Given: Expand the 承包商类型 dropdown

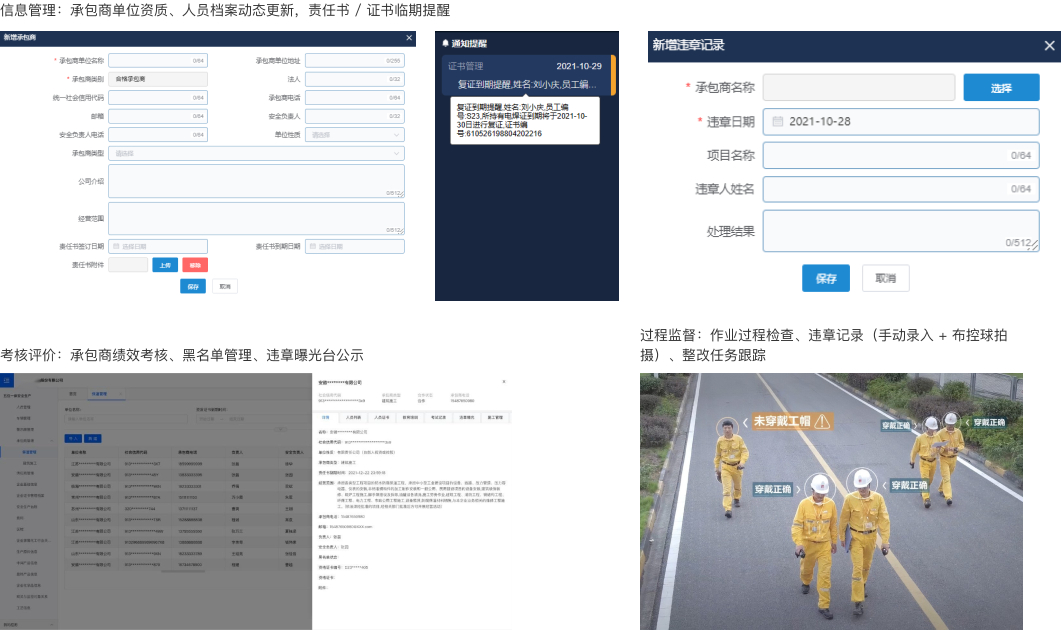Looking at the screenshot, I should pyautogui.click(x=256, y=154).
